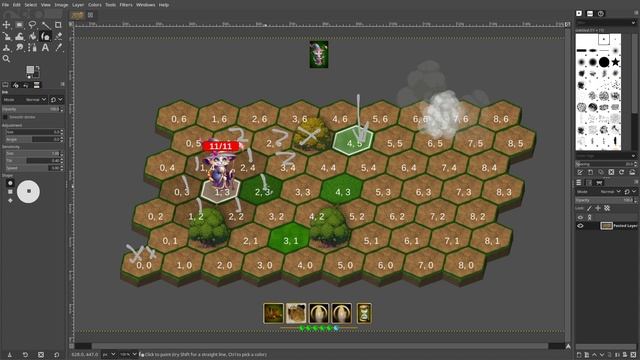Open the Edit menu
640x360 pixels.
pyautogui.click(x=17, y=5)
